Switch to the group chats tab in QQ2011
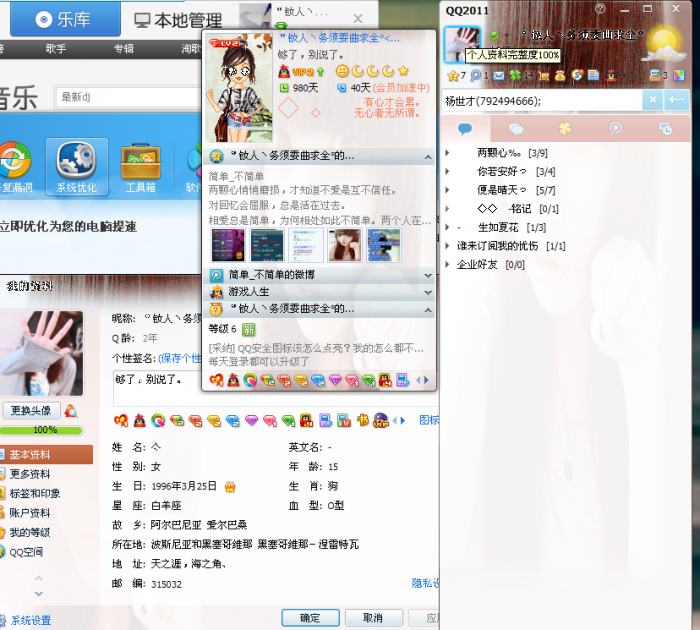The width and height of the screenshot is (700, 630). [x=516, y=129]
